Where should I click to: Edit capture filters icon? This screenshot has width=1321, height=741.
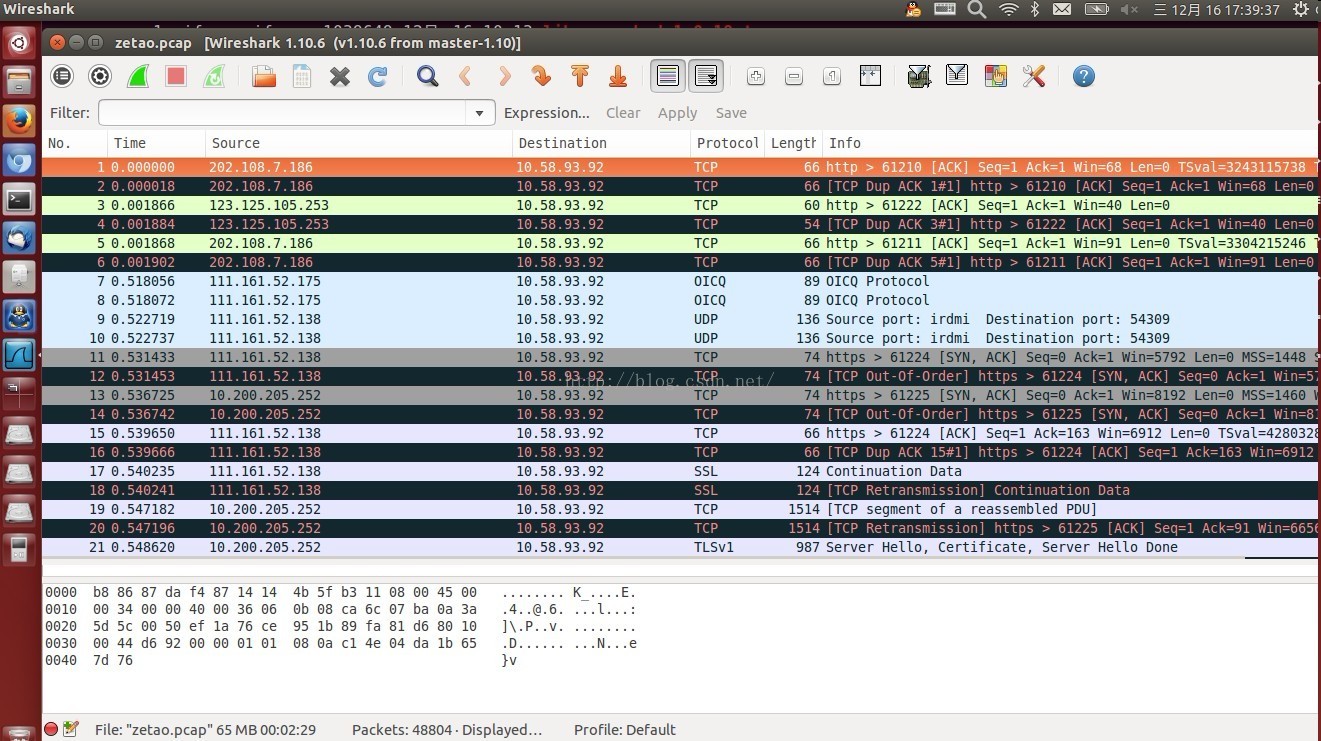(x=919, y=76)
